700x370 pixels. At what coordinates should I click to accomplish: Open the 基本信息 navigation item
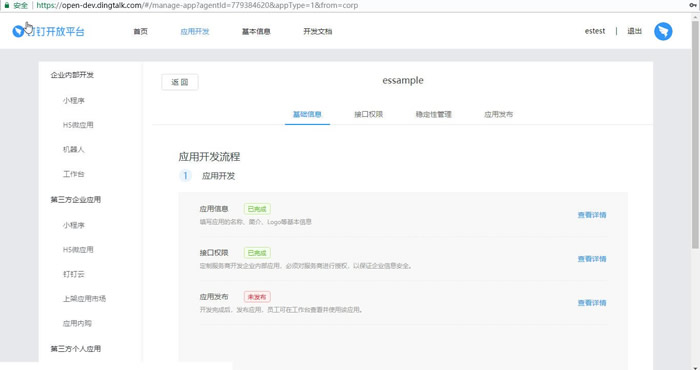click(256, 31)
